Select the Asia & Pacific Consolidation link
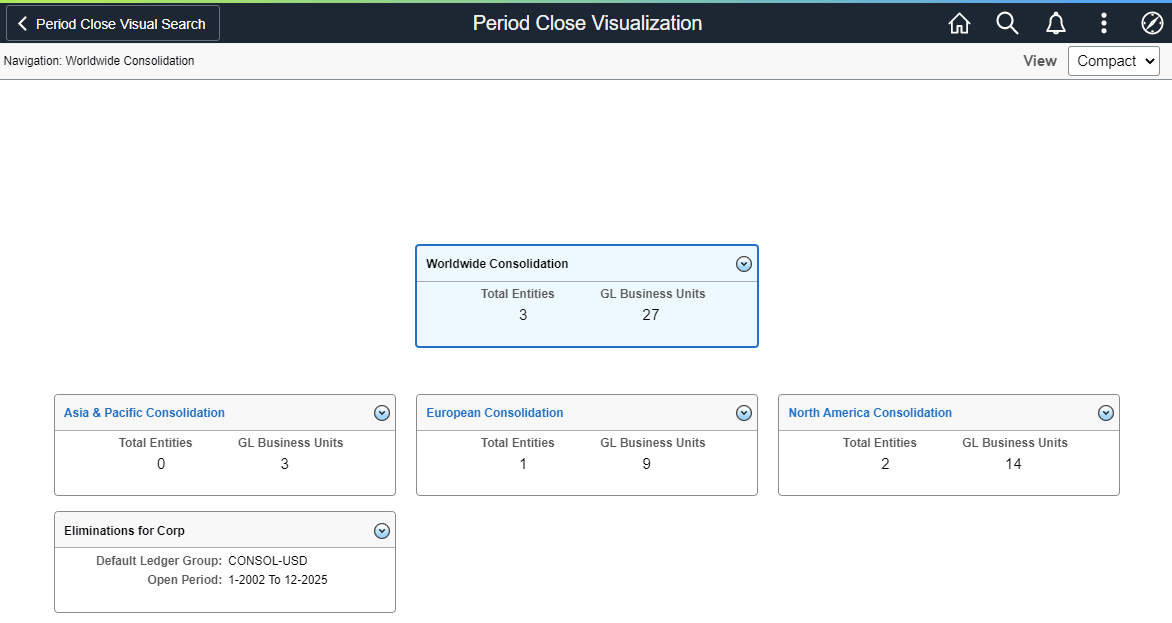 coord(143,412)
